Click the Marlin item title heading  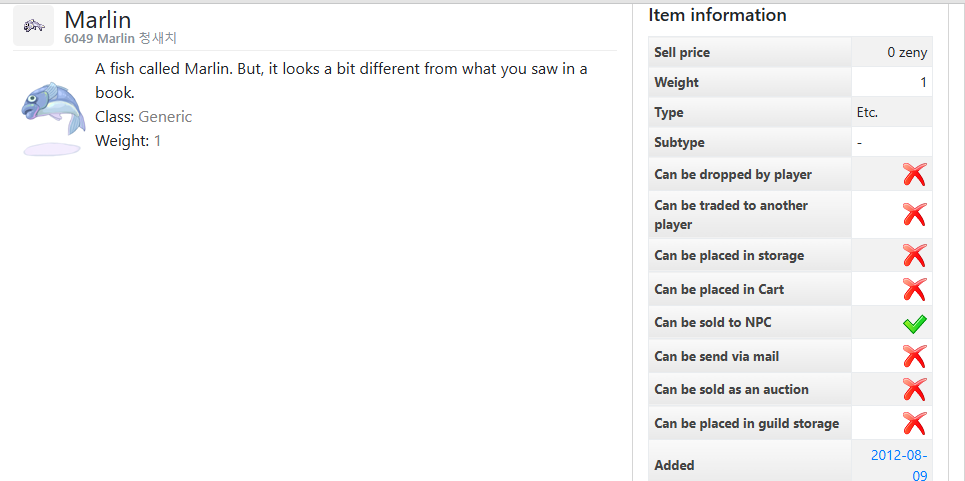[97, 19]
